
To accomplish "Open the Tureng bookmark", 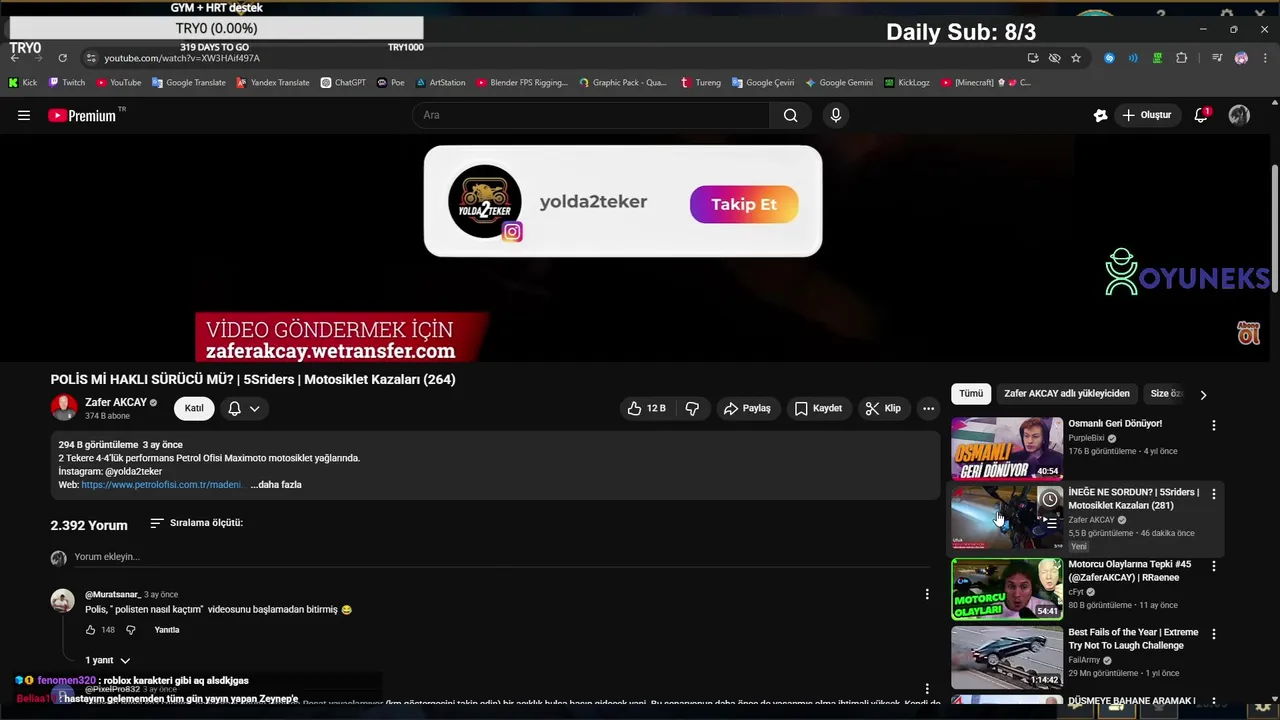I will 700,83.
